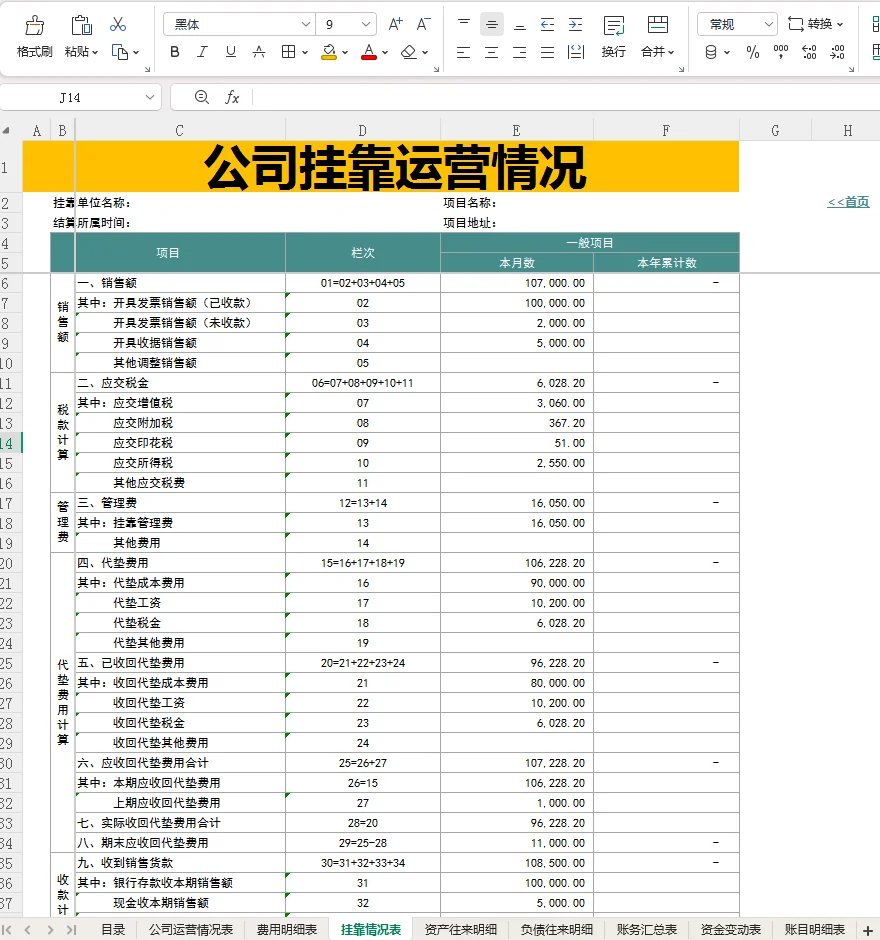The image size is (880, 940).
Task: Select column D header
Action: pyautogui.click(x=363, y=130)
